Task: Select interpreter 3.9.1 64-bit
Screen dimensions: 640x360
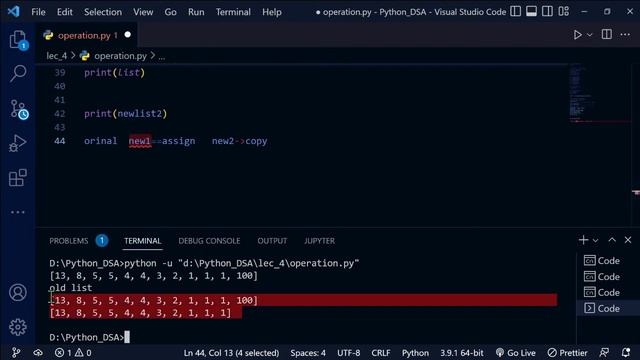Action: pos(462,353)
